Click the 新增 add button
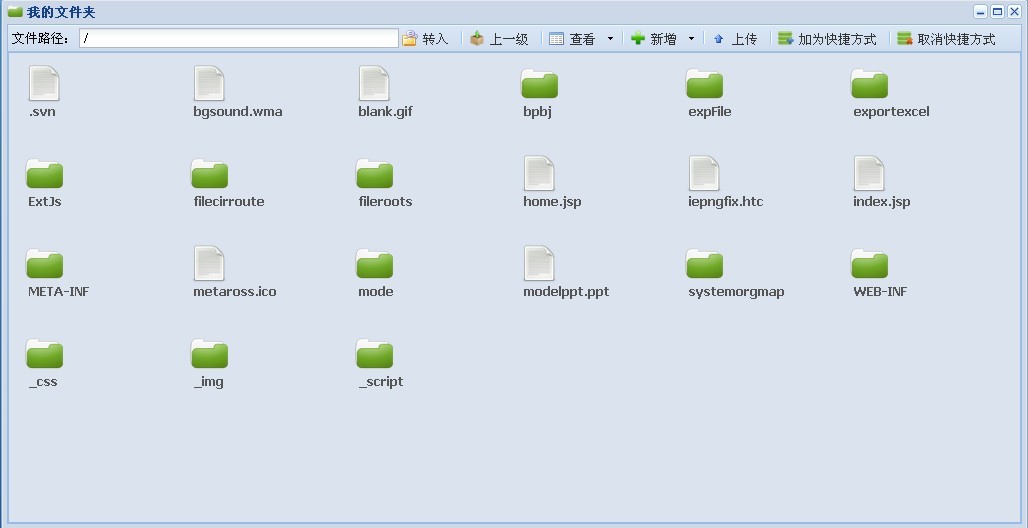 click(653, 39)
